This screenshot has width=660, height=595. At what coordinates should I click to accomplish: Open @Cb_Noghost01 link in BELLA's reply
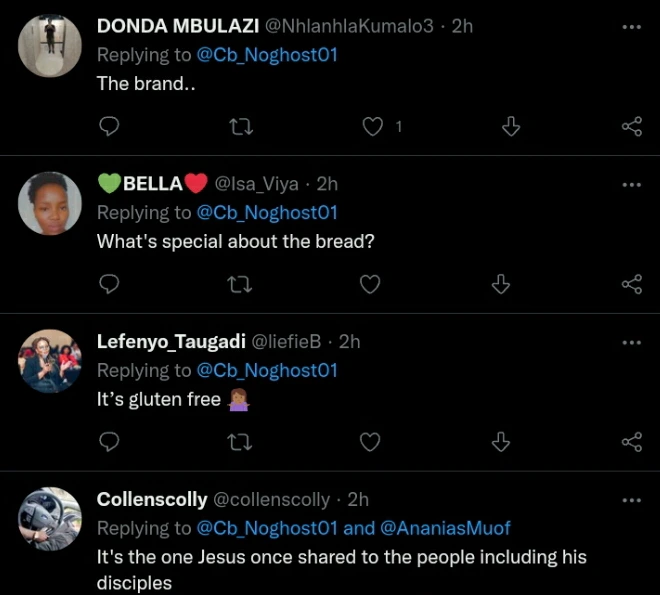[267, 213]
